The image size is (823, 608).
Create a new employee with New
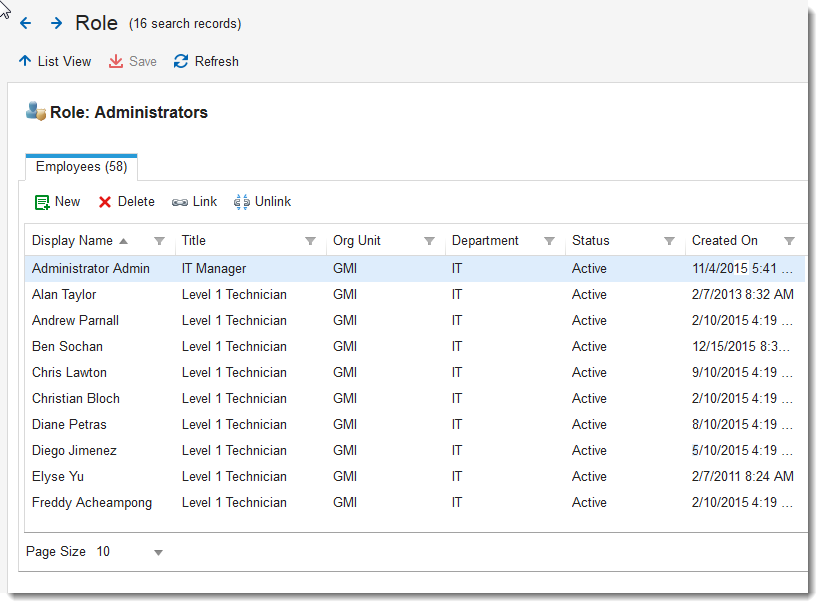click(x=58, y=202)
